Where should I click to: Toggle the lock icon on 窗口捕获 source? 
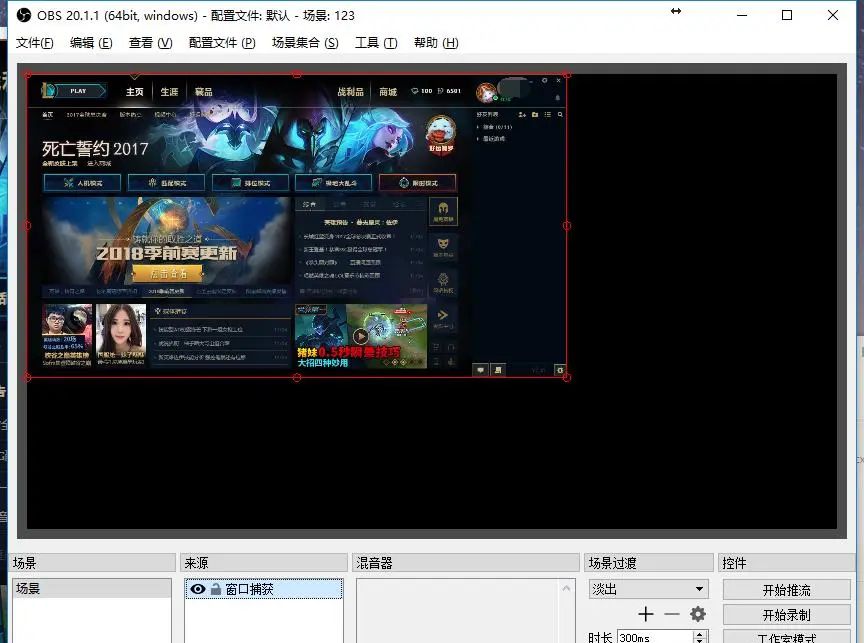[216, 589]
